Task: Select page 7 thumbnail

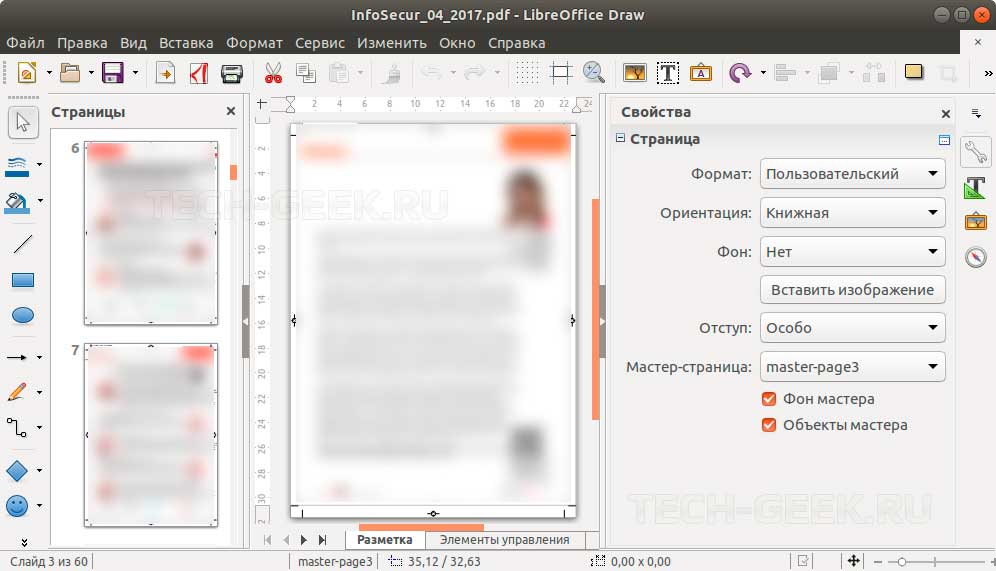Action: click(151, 435)
